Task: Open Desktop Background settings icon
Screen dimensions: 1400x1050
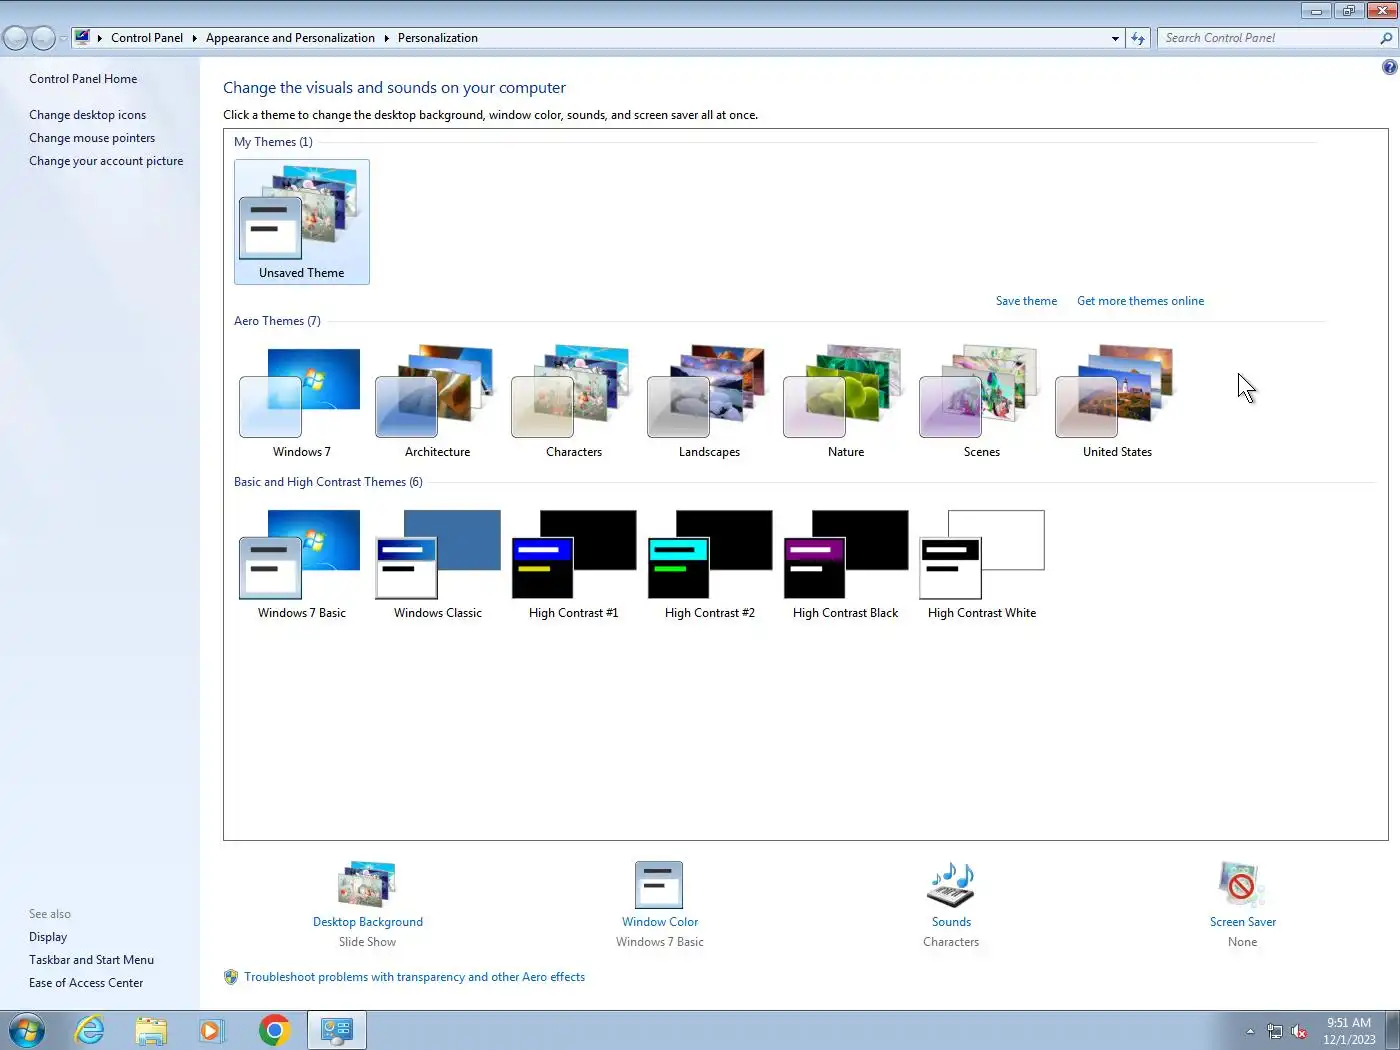Action: click(x=367, y=884)
